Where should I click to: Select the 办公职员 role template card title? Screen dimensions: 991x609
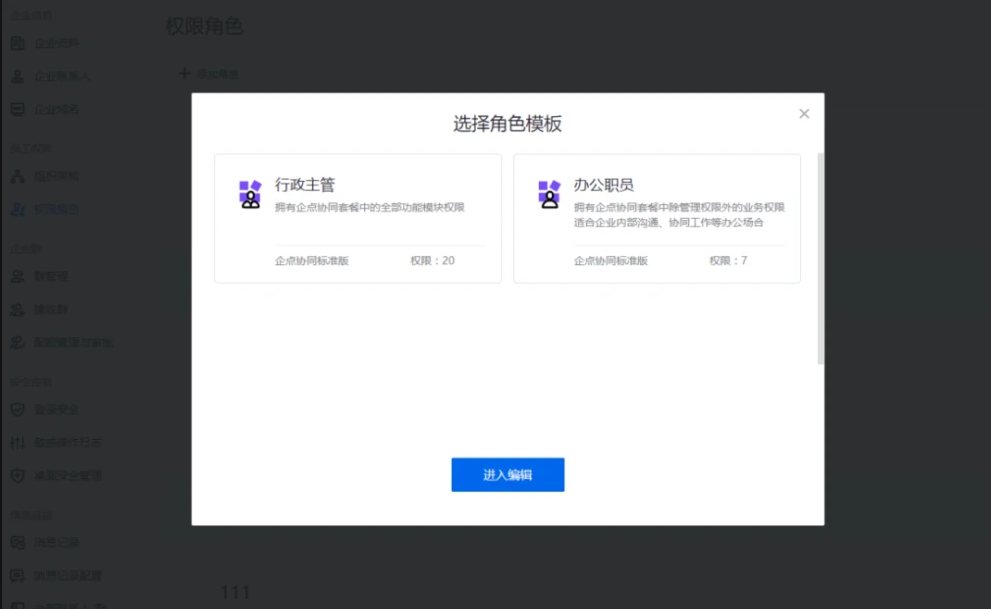[604, 184]
